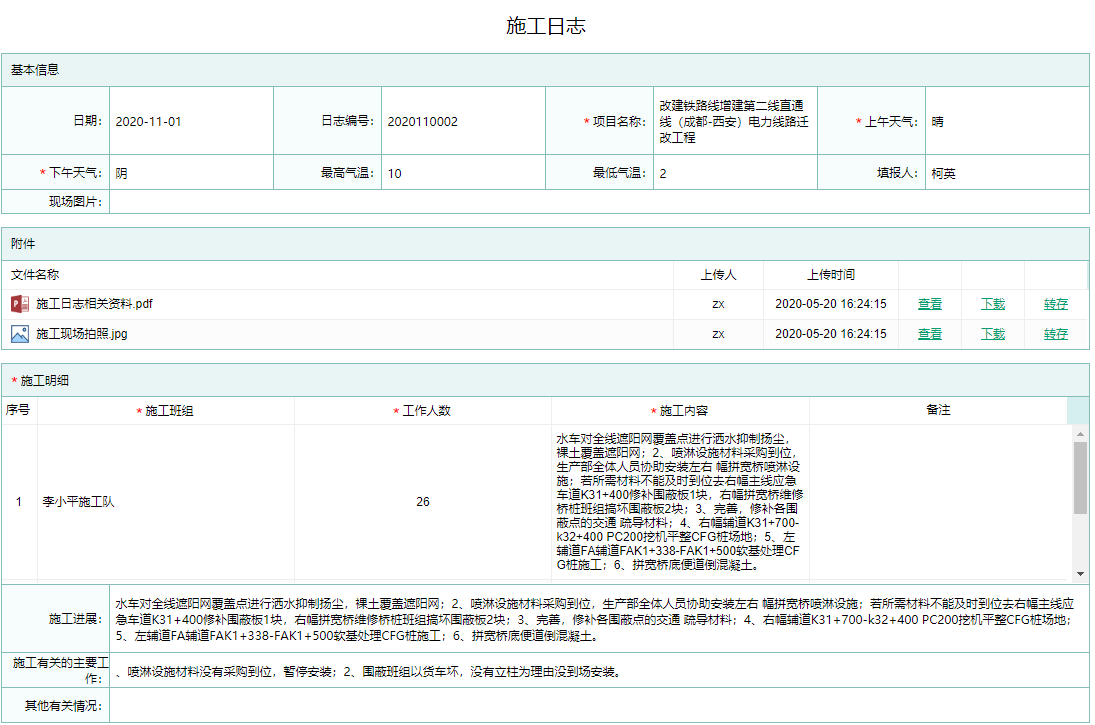The width and height of the screenshot is (1095, 725).
Task: Click the image icon for 施工现场拍照.jpg
Action: (x=20, y=334)
